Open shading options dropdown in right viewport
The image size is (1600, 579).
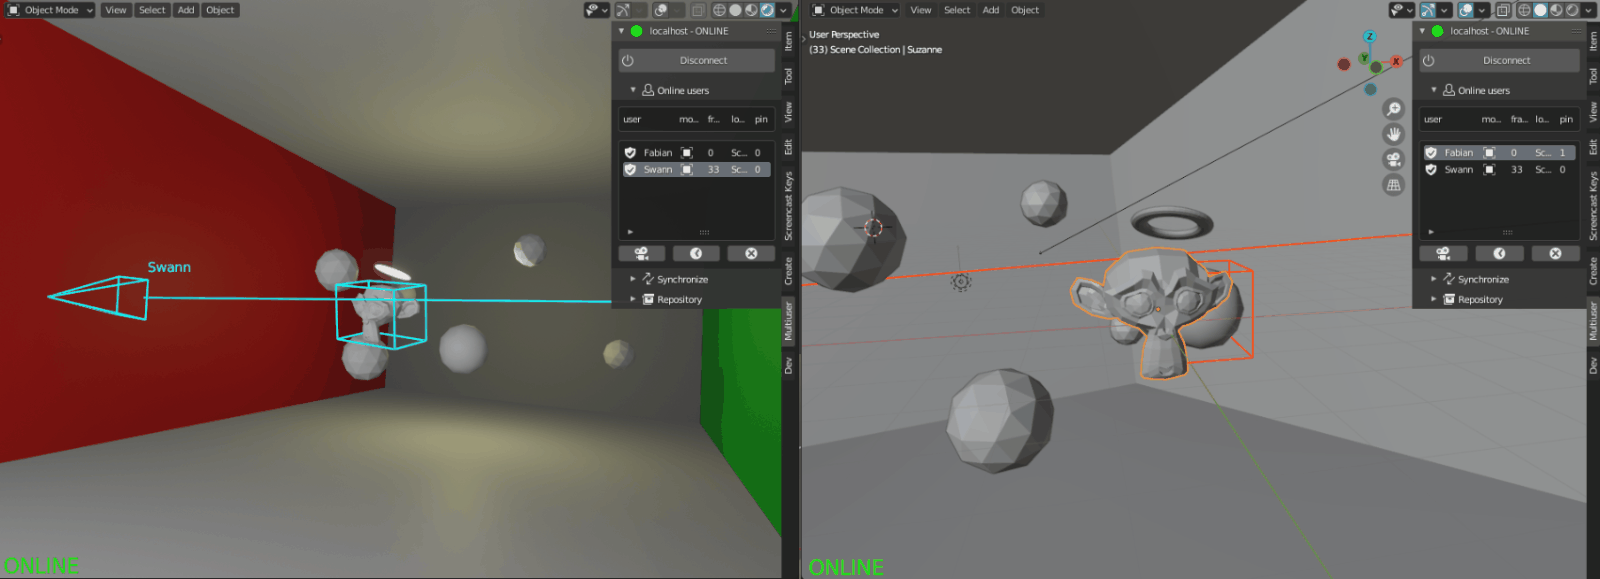click(1588, 10)
